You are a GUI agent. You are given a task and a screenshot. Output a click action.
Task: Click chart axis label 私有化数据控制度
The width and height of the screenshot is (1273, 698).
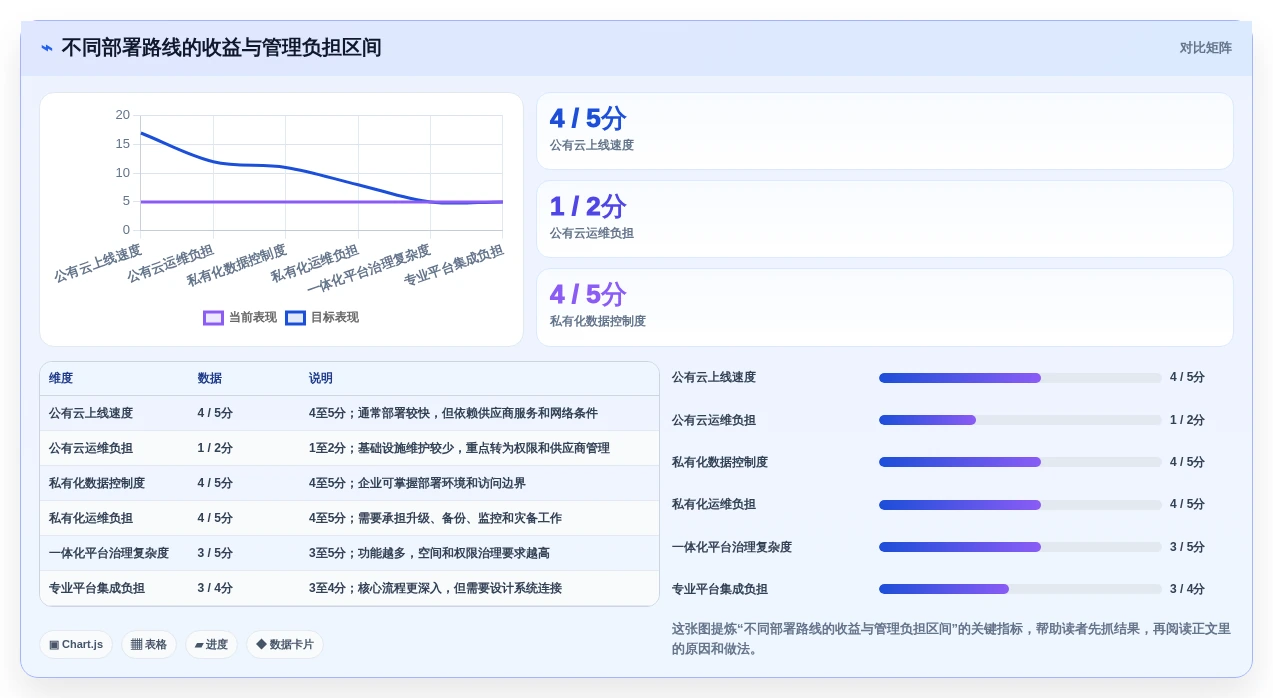237,265
